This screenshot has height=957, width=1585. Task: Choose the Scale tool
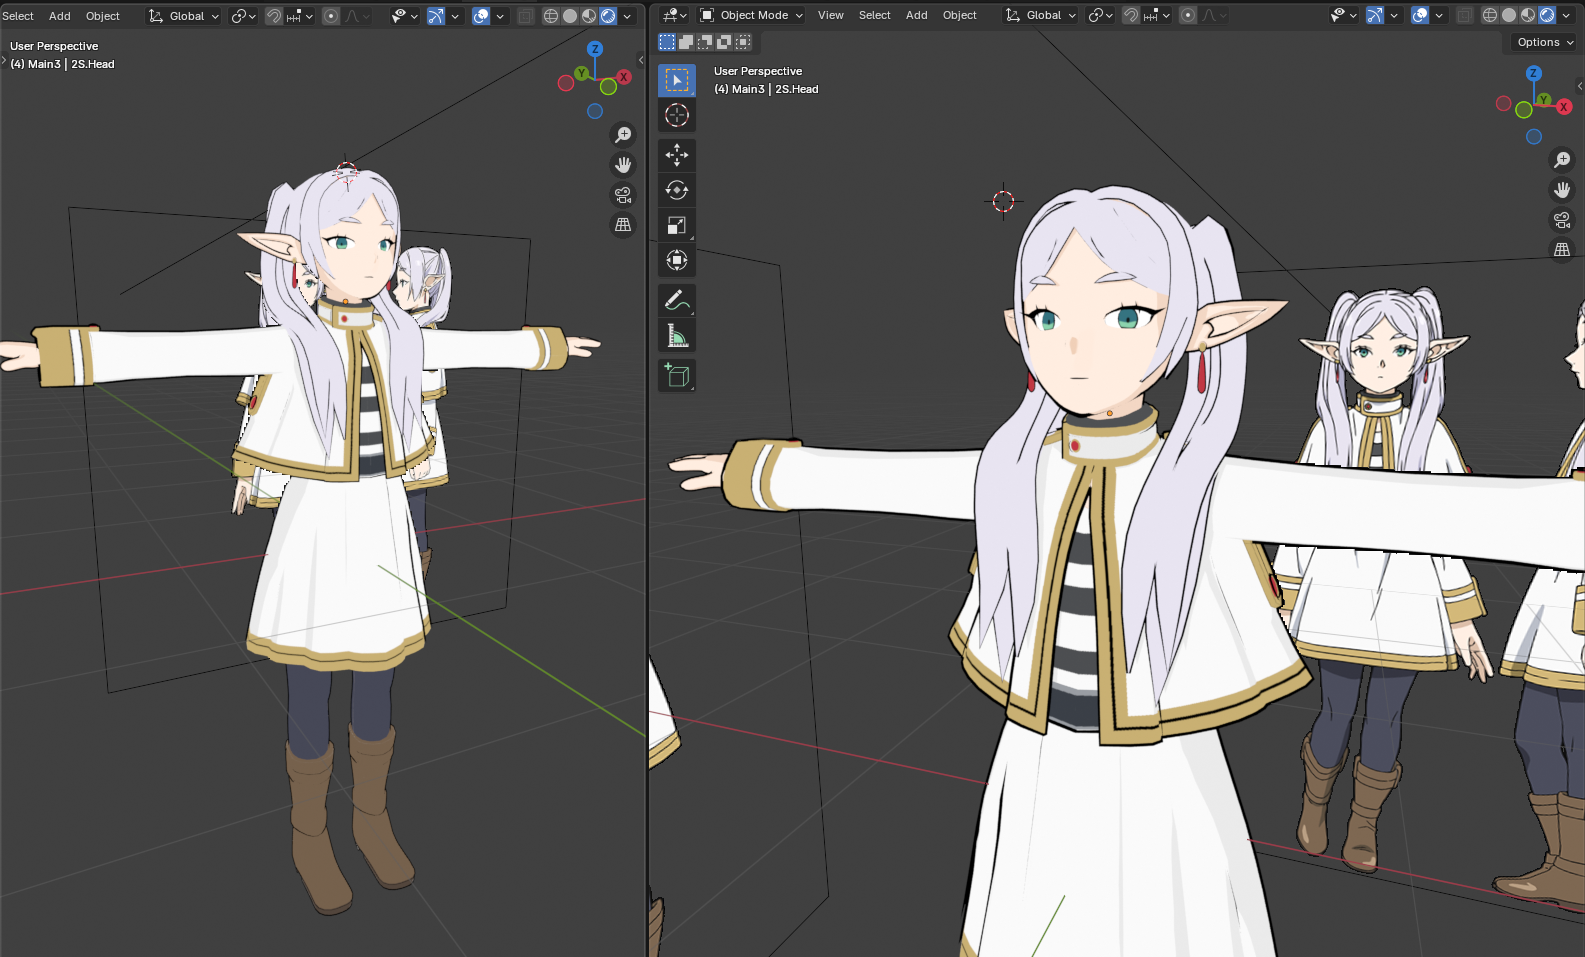[x=677, y=226]
